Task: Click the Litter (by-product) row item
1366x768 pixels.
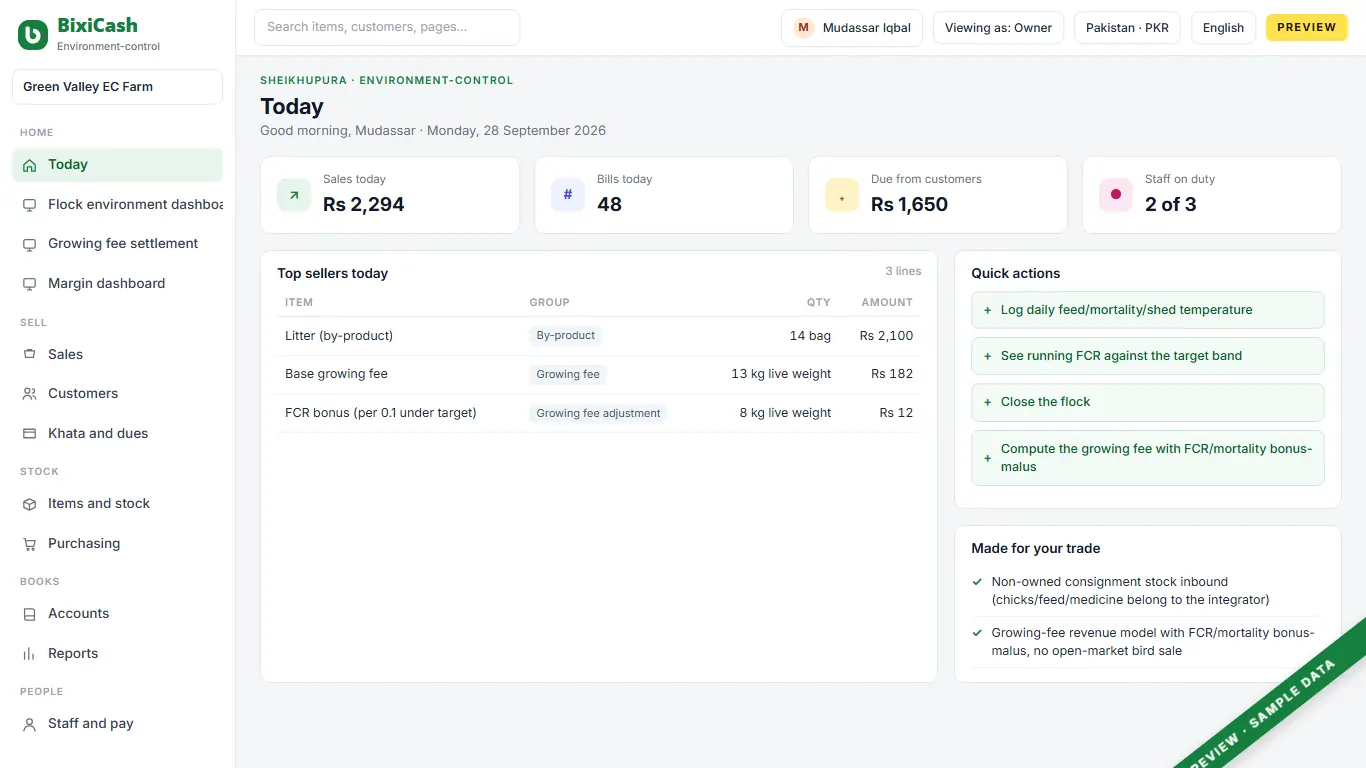Action: (x=339, y=336)
